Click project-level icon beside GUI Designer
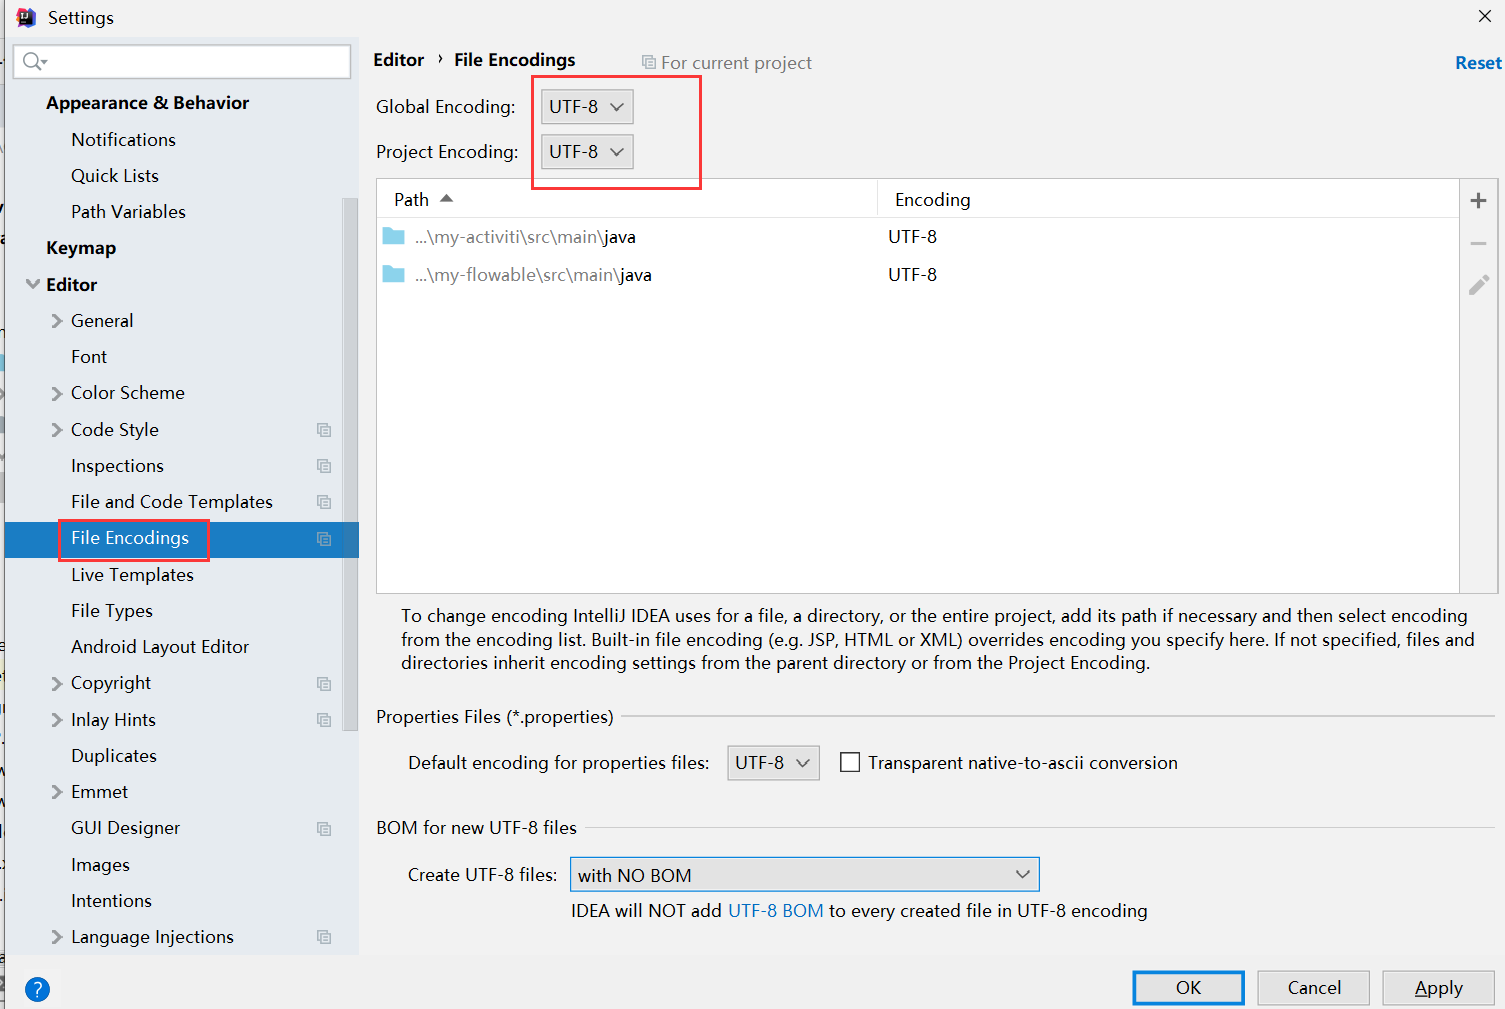1505x1009 pixels. click(x=324, y=829)
